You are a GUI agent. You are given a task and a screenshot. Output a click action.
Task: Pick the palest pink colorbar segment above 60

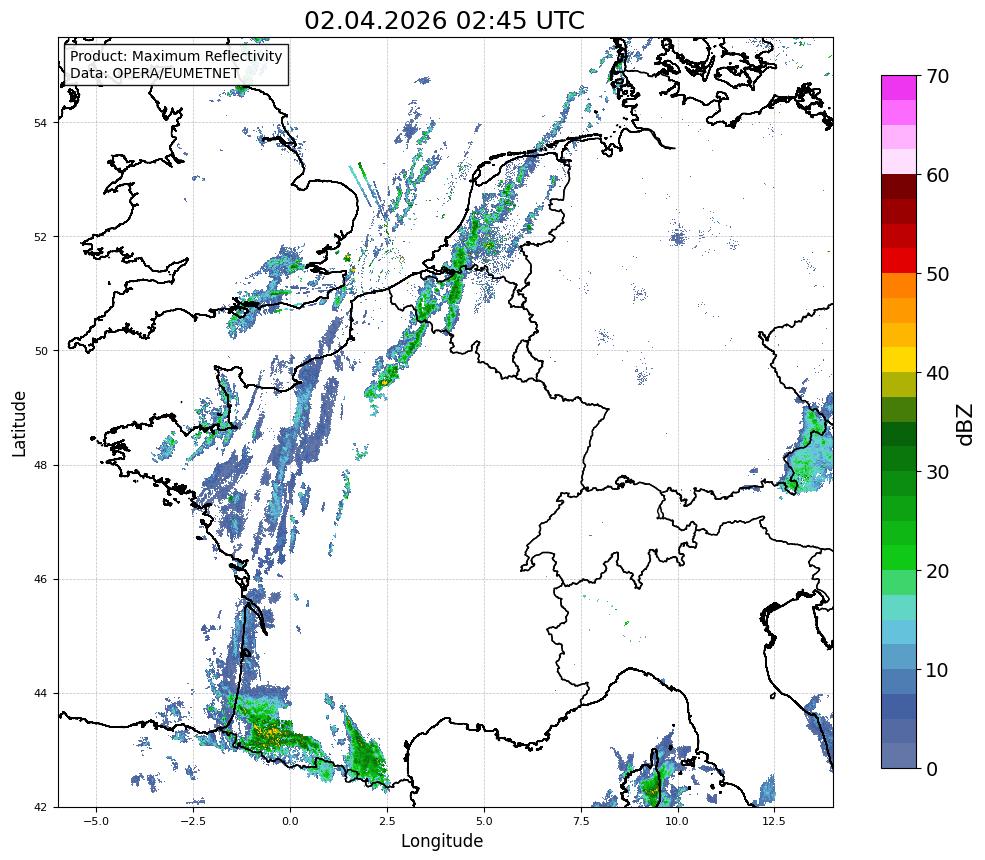[x=899, y=162]
